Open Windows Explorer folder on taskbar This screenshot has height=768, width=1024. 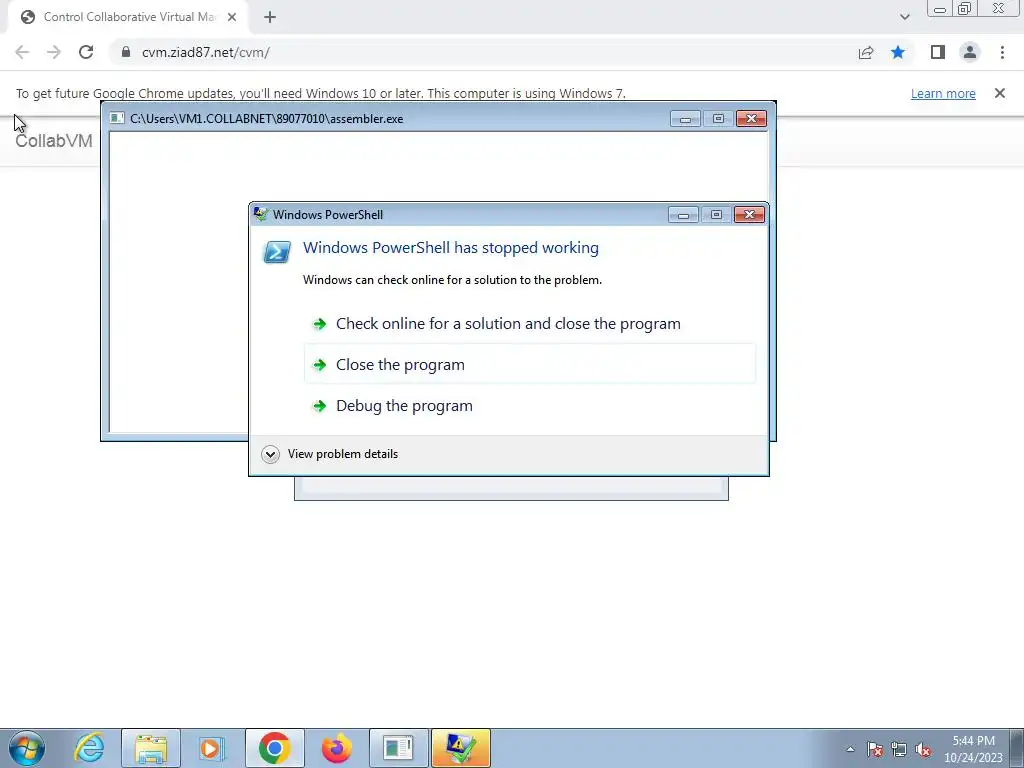(151, 748)
